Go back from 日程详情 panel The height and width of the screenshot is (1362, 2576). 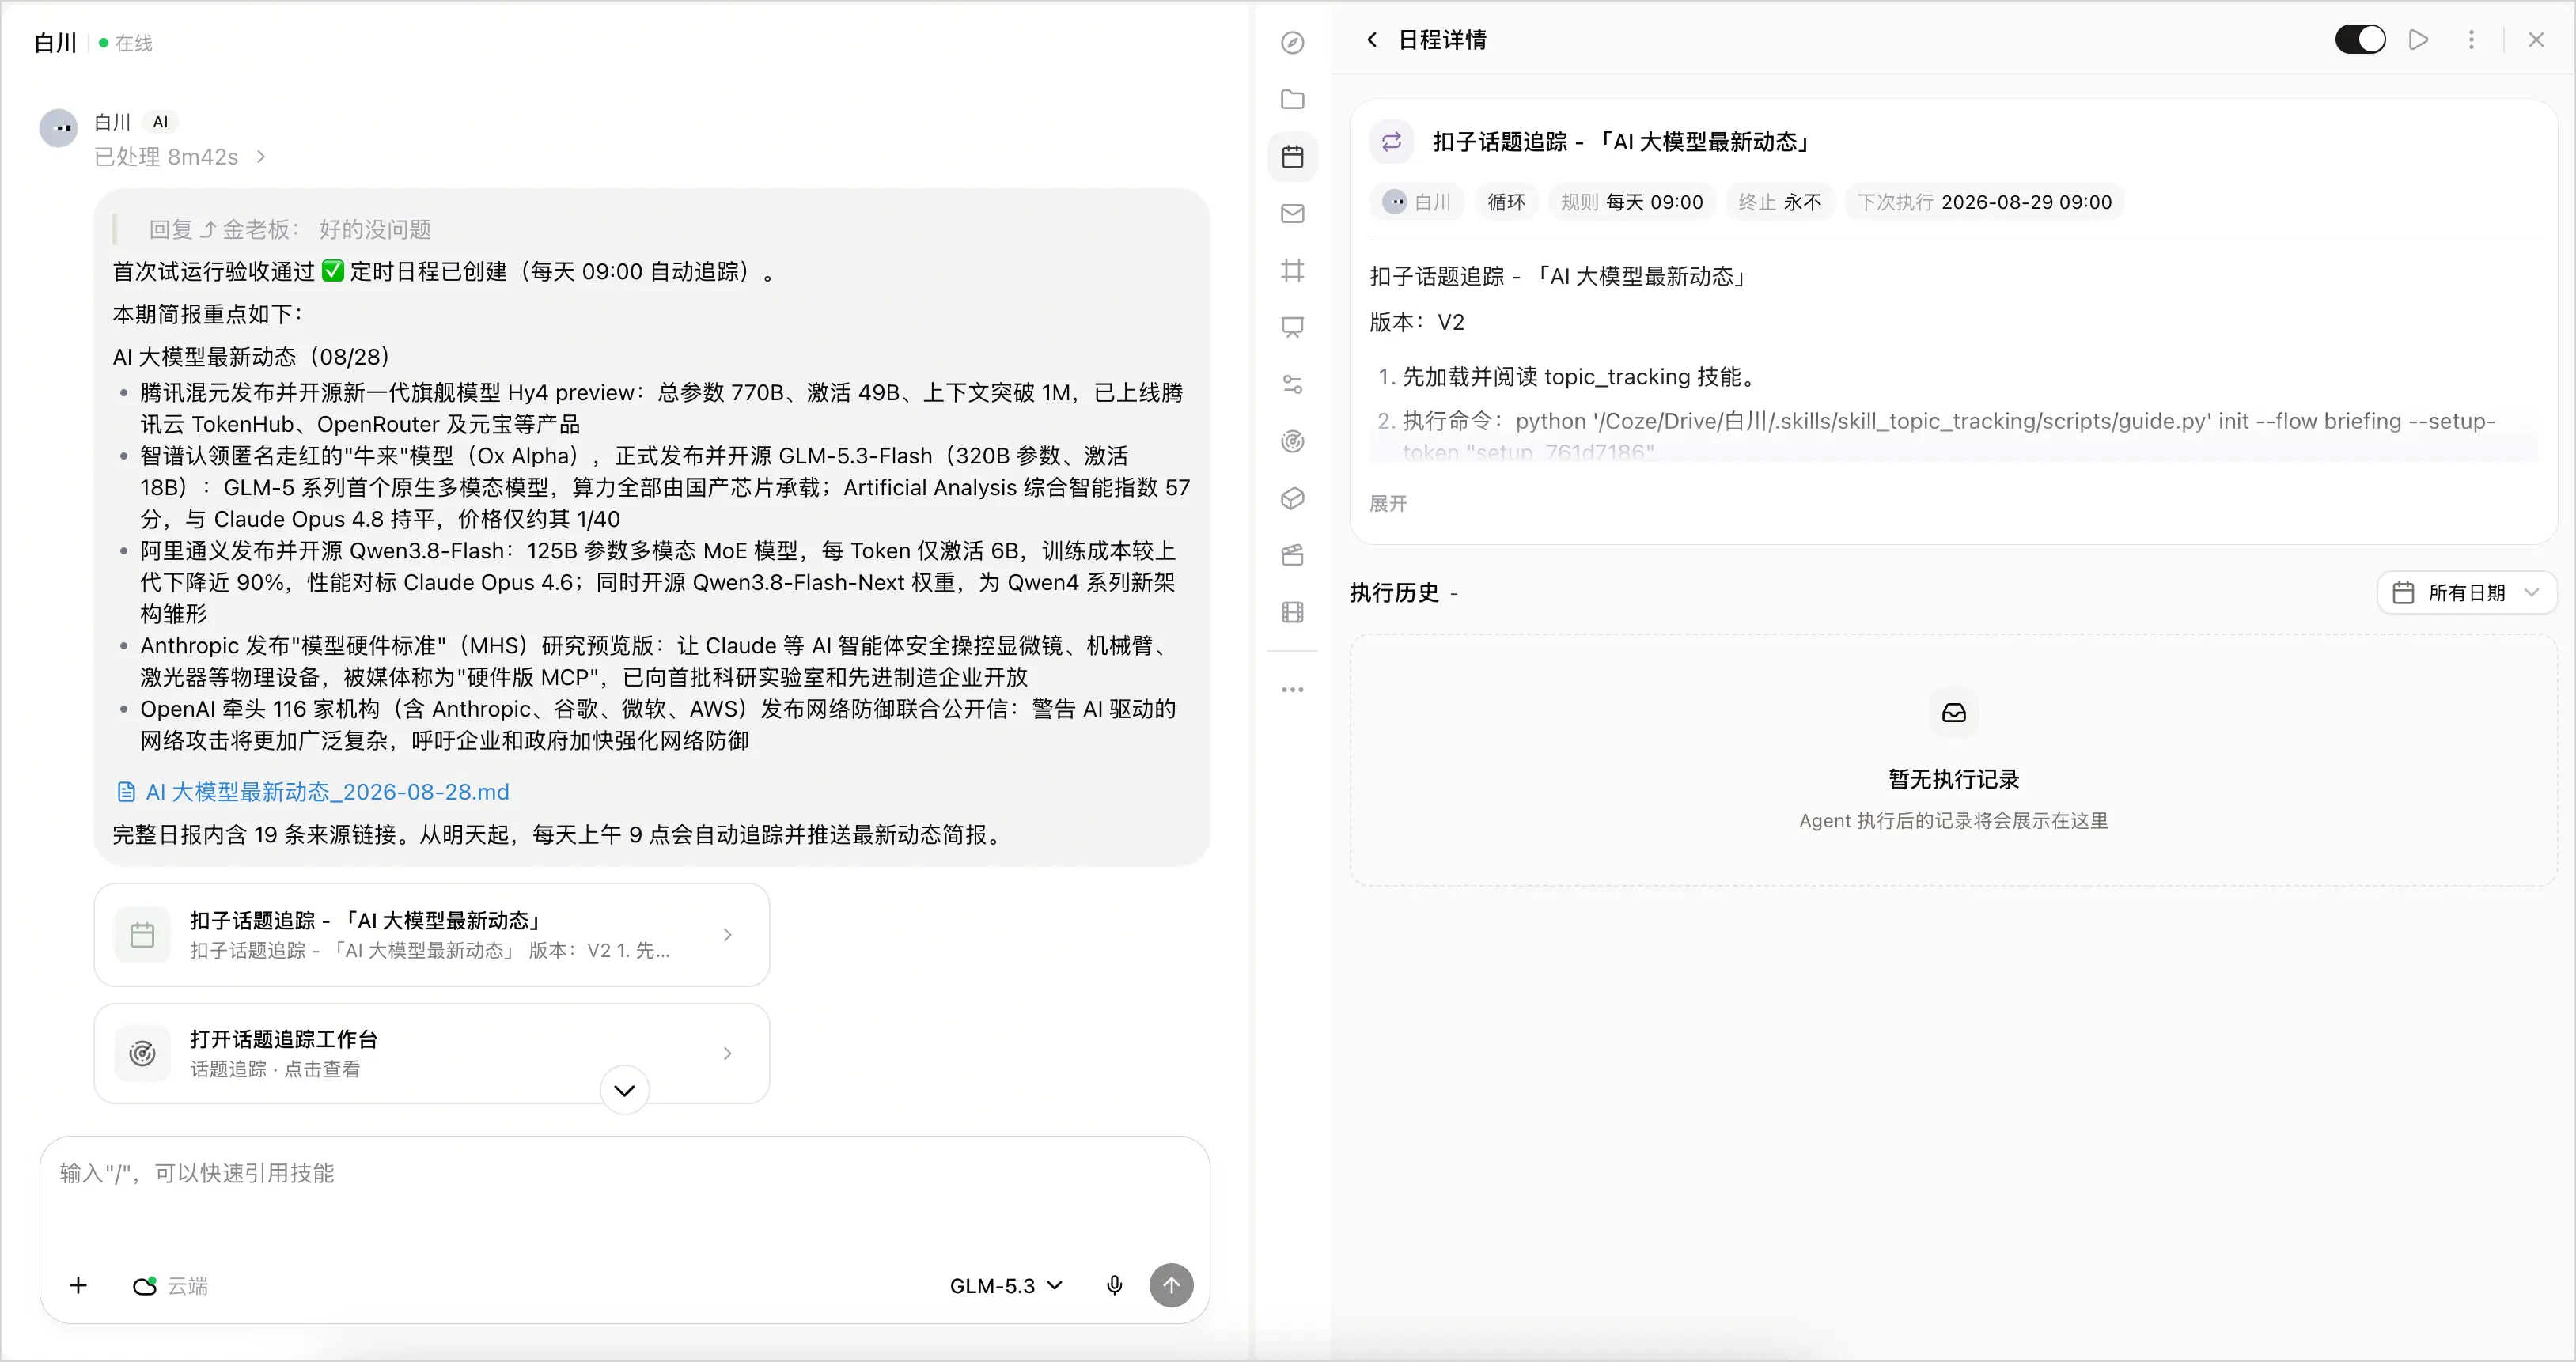point(1372,39)
